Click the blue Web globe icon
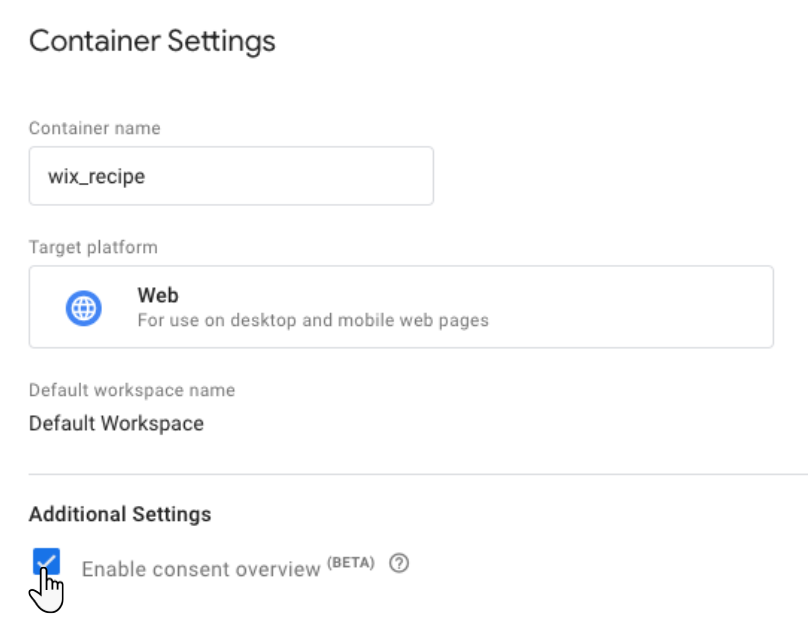This screenshot has height=618, width=808. click(83, 308)
